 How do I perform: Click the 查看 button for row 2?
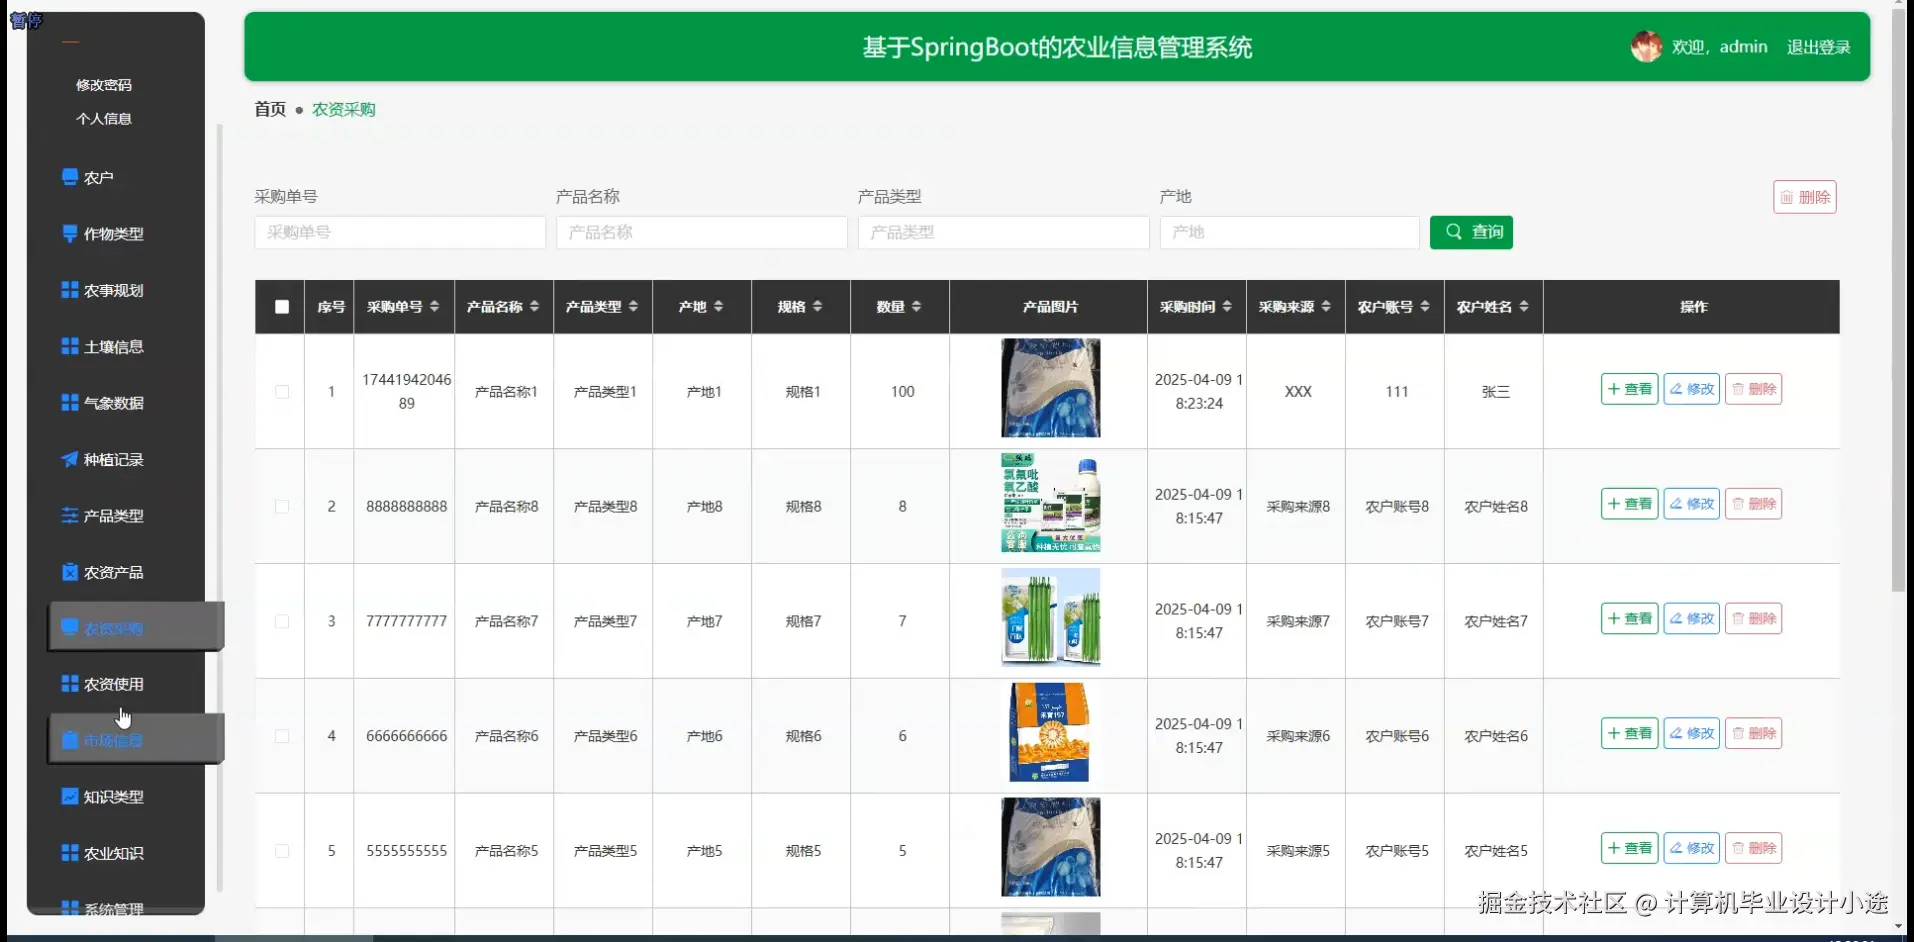pos(1629,504)
